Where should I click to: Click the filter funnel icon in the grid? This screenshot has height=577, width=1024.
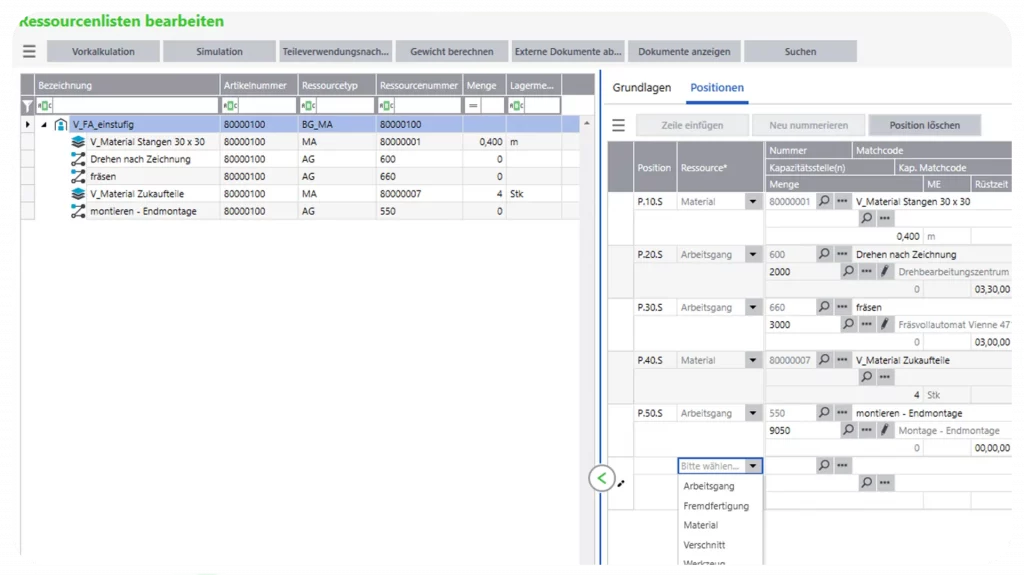point(27,105)
